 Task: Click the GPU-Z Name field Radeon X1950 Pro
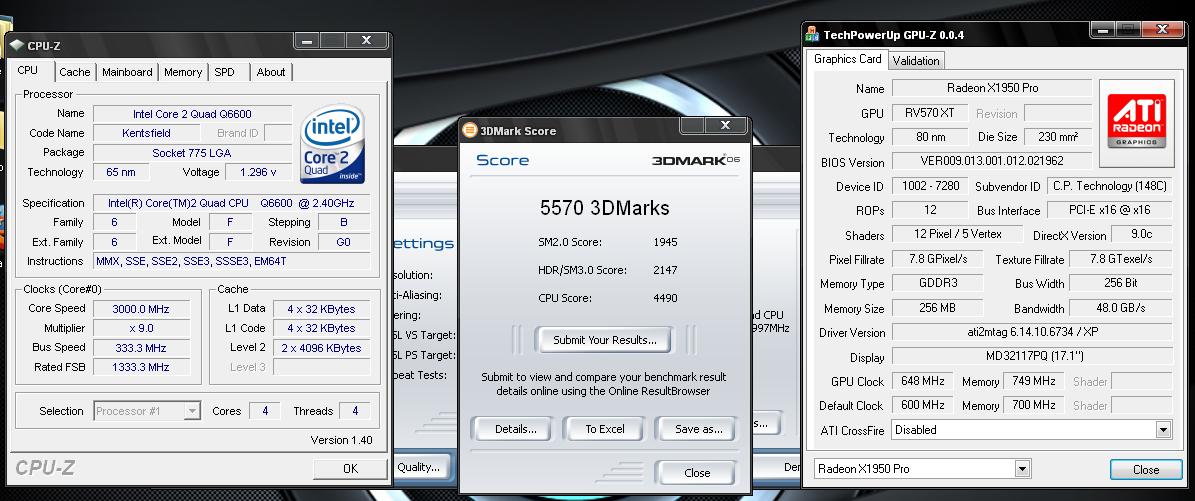(x=992, y=88)
